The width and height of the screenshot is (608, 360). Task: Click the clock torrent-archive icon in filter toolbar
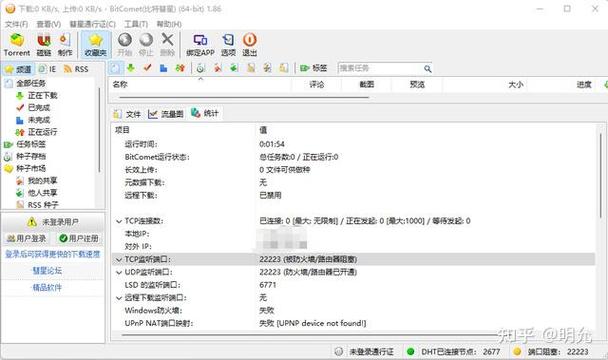click(200, 68)
